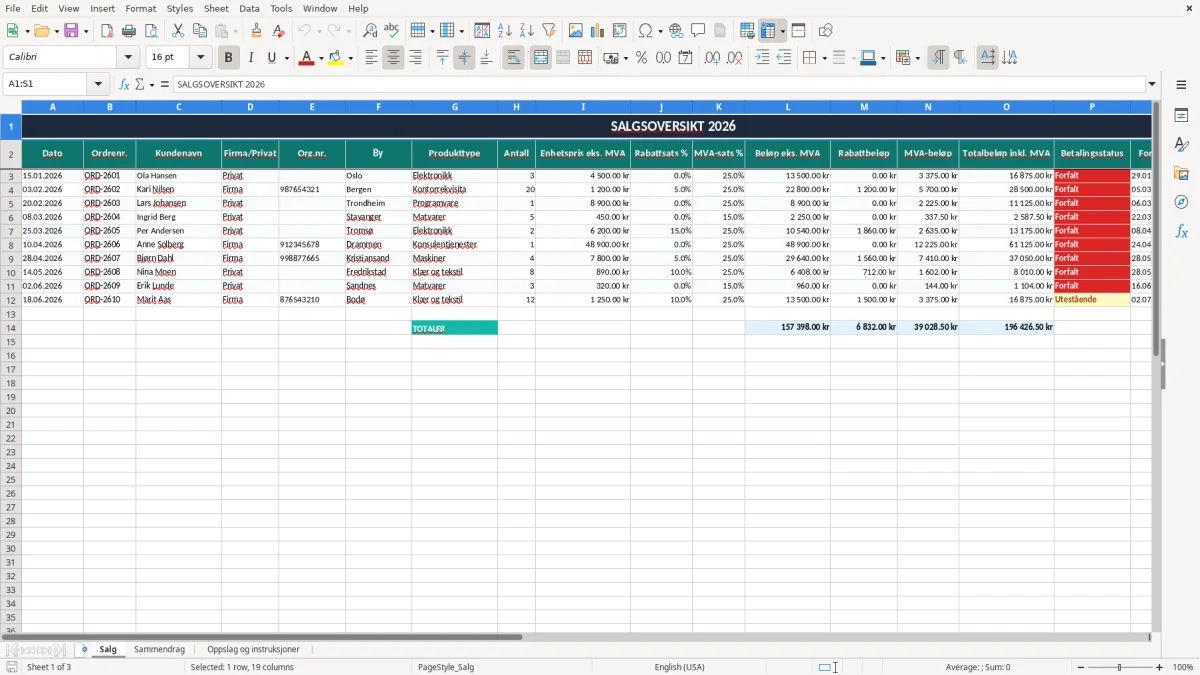Open the sidebar Navigator panel
The image size is (1200, 675).
[x=1181, y=203]
